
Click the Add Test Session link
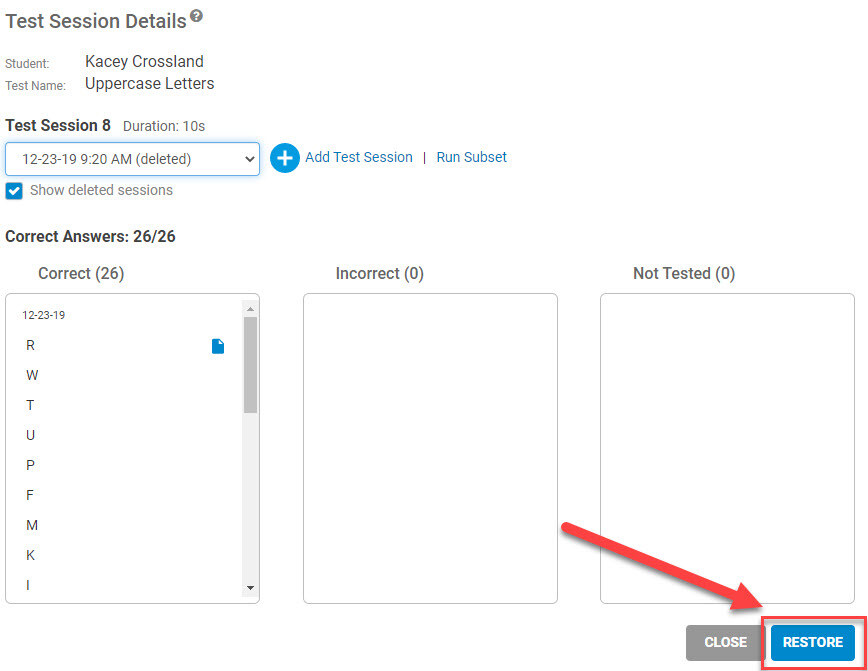point(359,157)
